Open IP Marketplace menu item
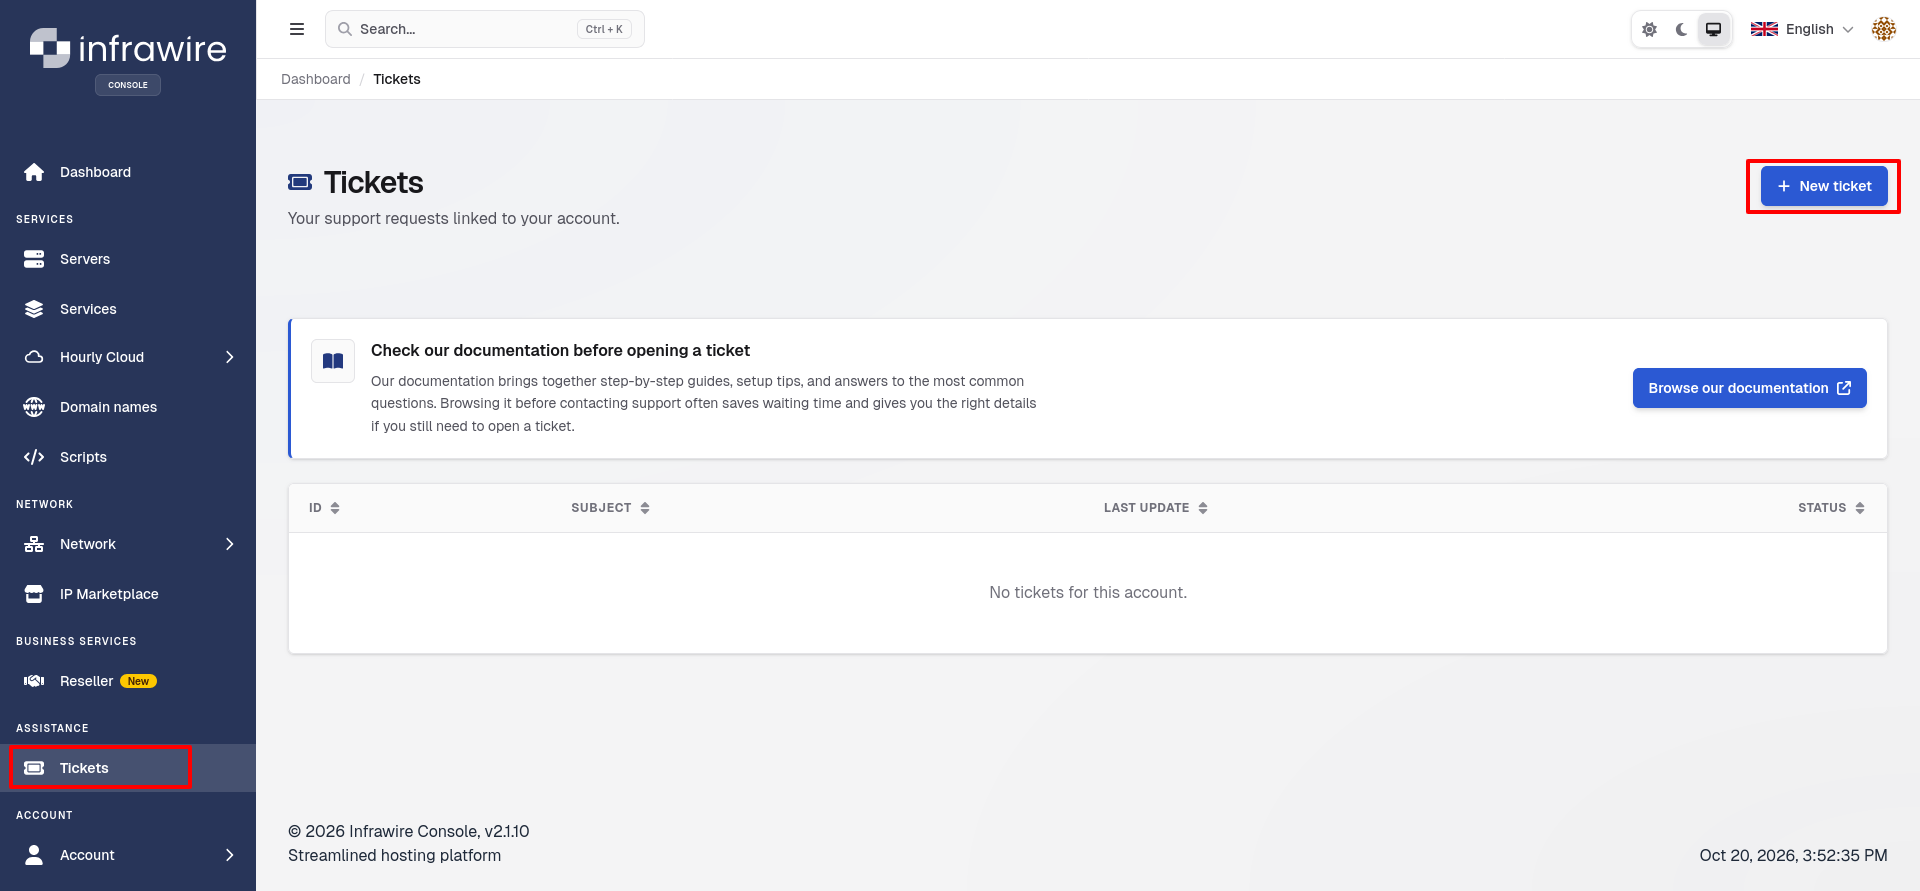 coord(128,594)
